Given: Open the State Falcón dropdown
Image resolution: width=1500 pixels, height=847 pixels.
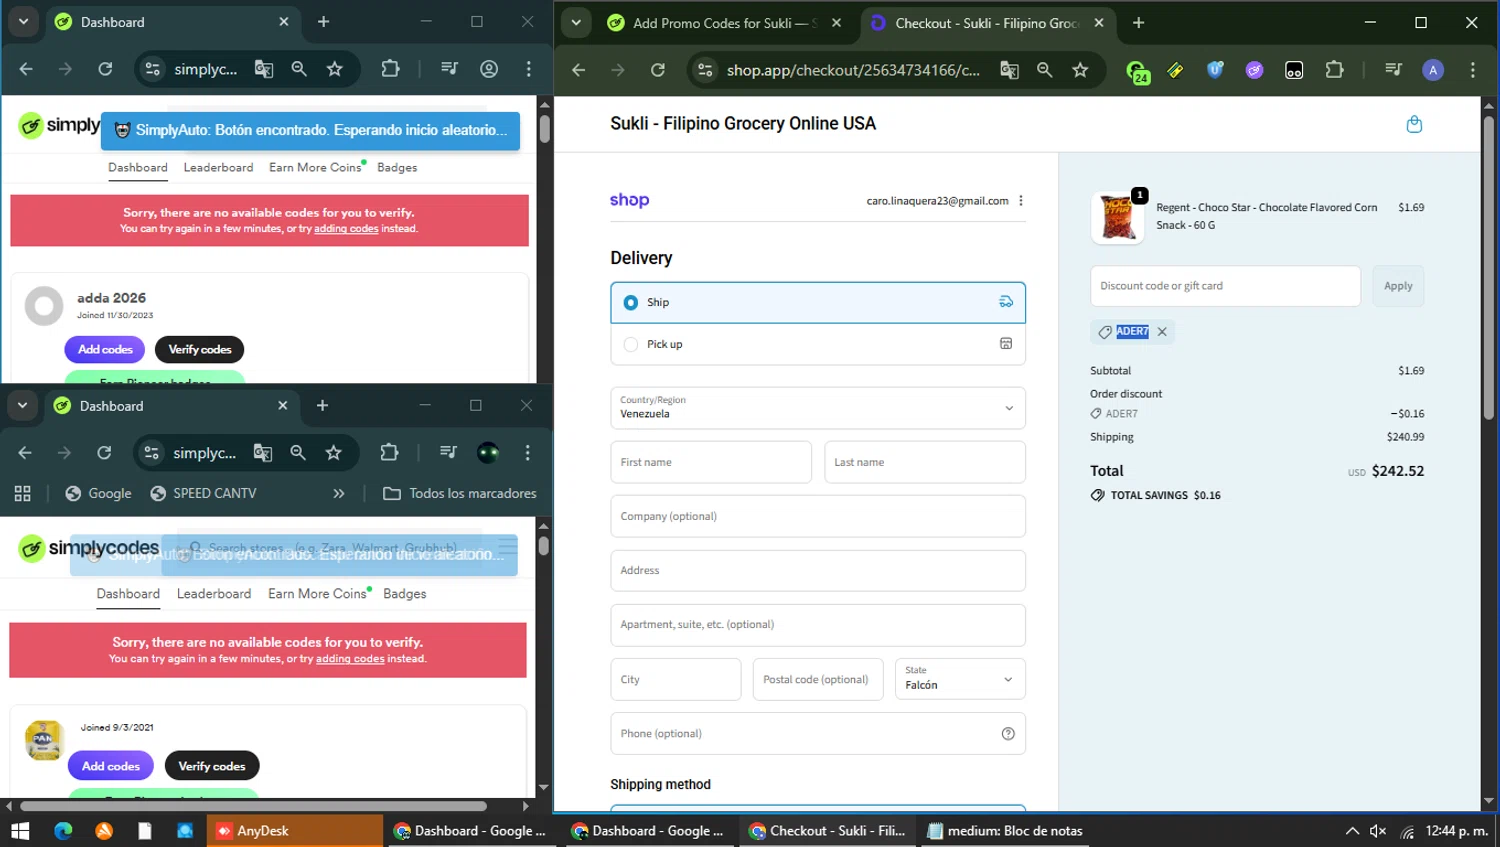Looking at the screenshot, I should [x=960, y=679].
